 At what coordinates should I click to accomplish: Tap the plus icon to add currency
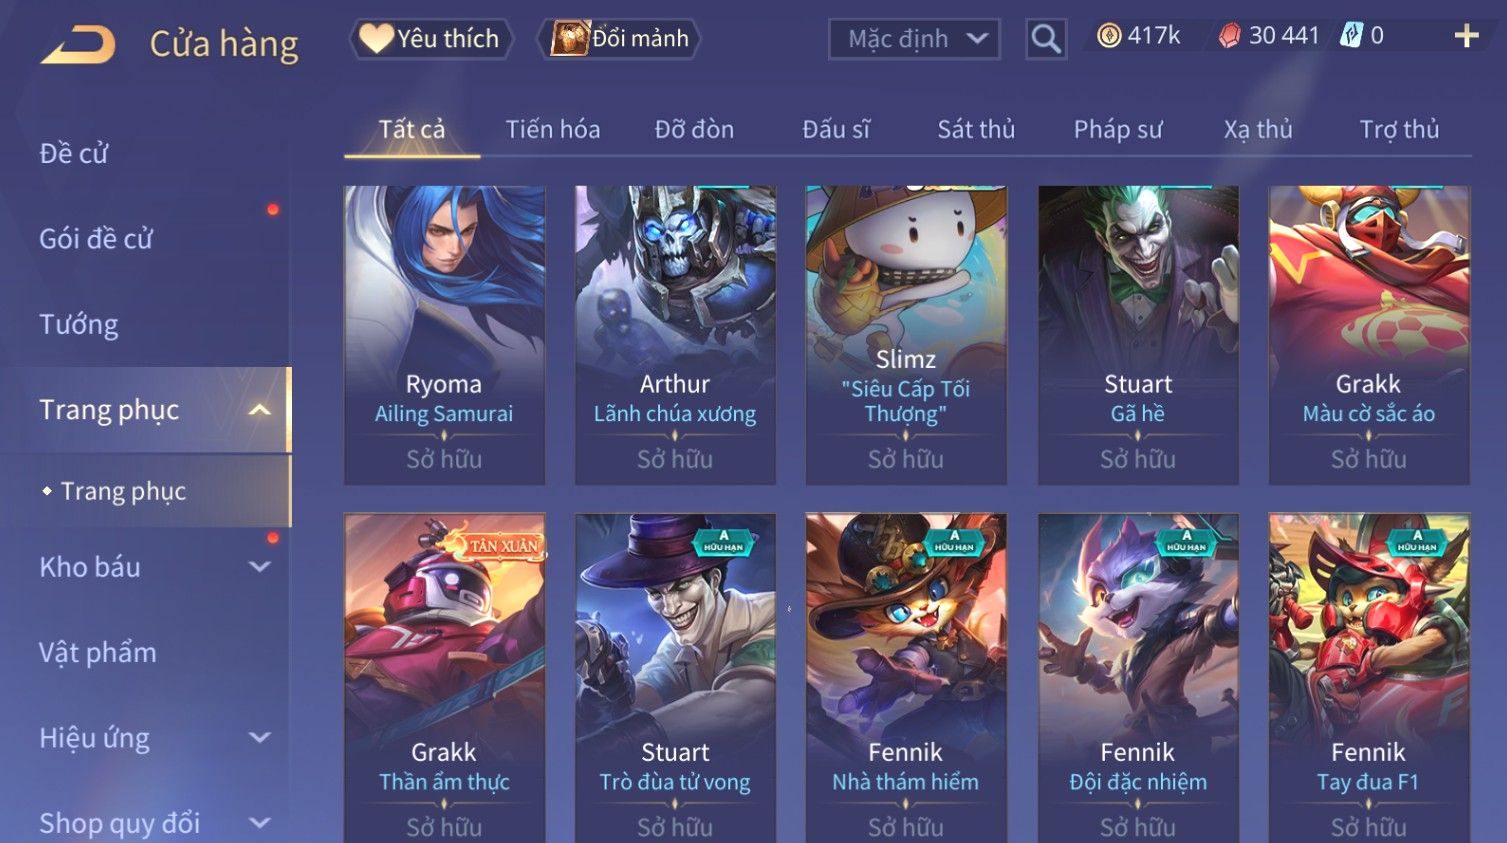point(1466,37)
